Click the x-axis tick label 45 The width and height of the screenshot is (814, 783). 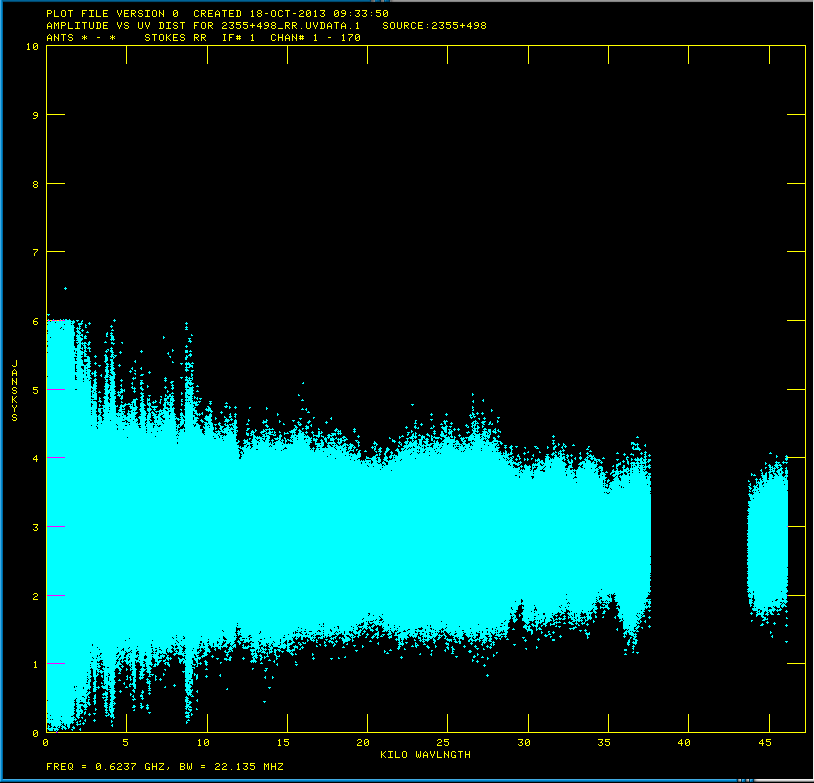[764, 743]
